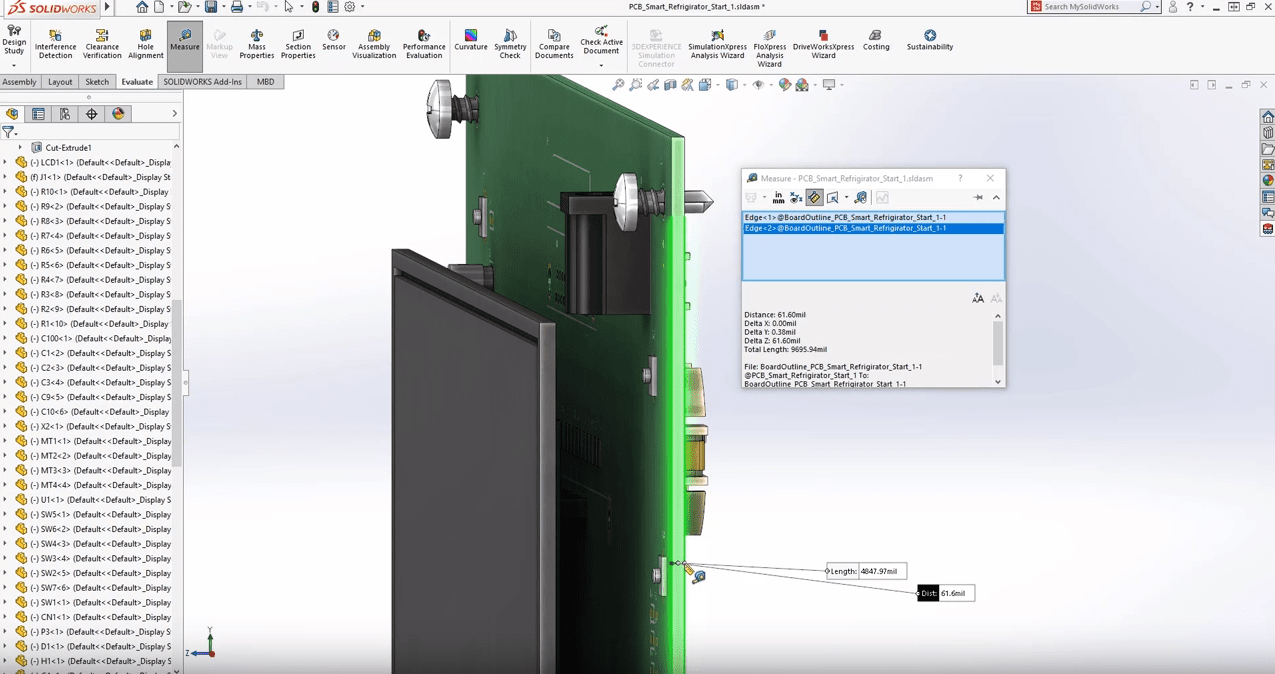Run Performance Evaluation

[x=424, y=45]
